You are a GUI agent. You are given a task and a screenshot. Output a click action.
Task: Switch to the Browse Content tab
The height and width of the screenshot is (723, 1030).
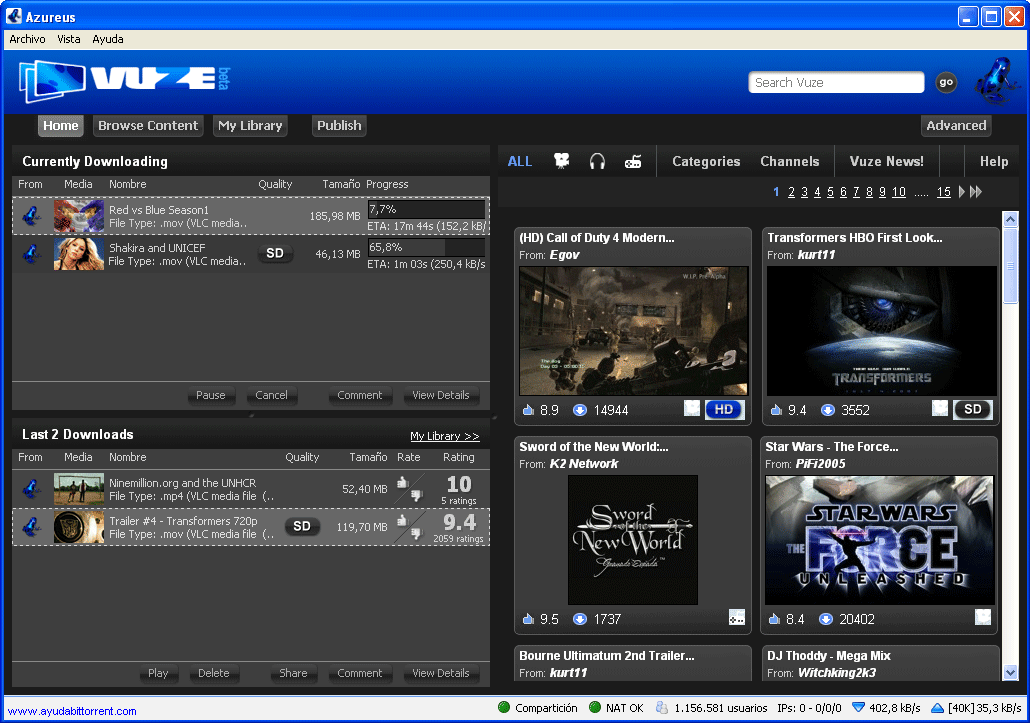click(148, 125)
